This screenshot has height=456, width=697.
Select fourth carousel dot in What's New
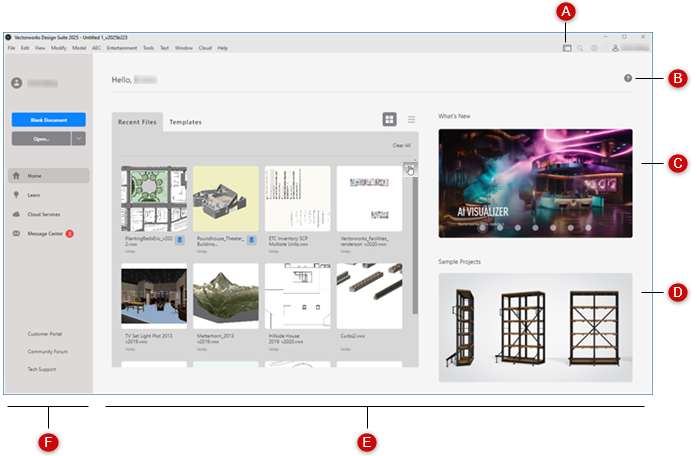tap(535, 228)
